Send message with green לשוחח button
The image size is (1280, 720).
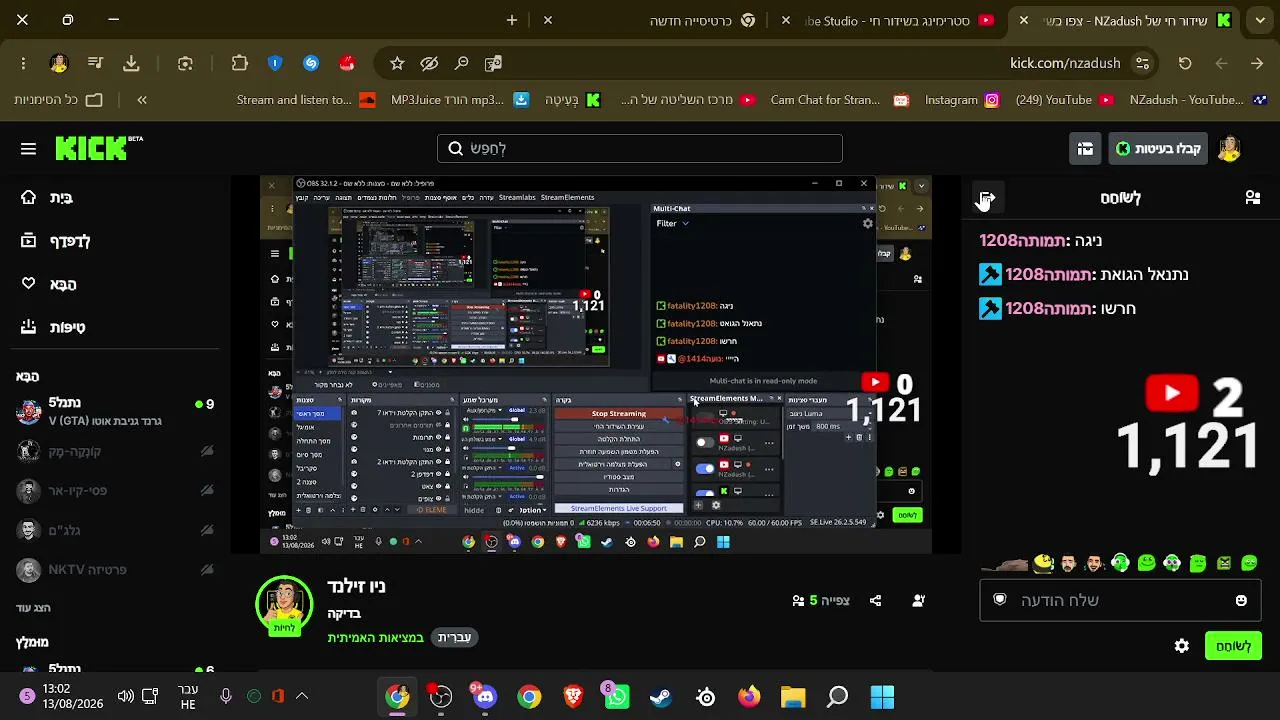pyautogui.click(x=1233, y=646)
